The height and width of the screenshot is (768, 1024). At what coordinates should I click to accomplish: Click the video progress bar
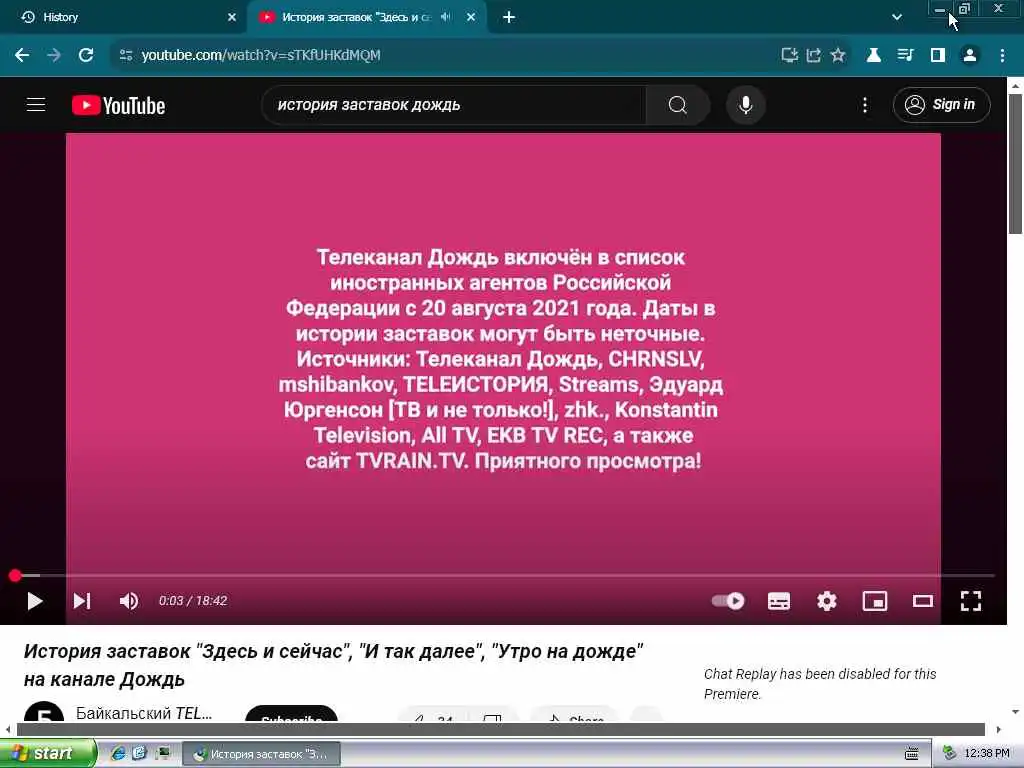(503, 575)
